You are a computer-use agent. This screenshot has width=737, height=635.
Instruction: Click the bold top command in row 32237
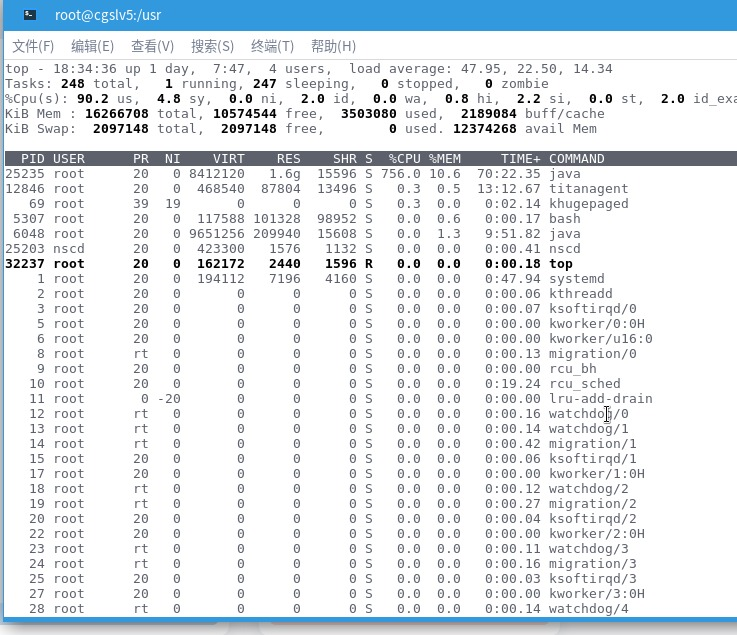pos(561,264)
